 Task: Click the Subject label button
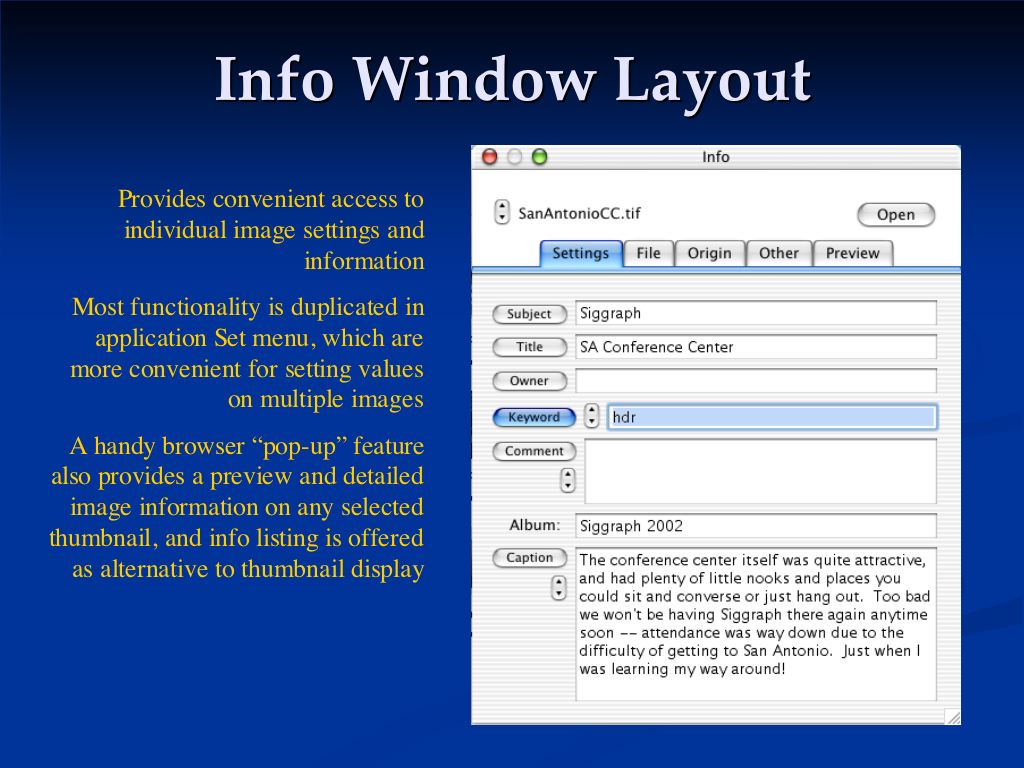click(529, 314)
